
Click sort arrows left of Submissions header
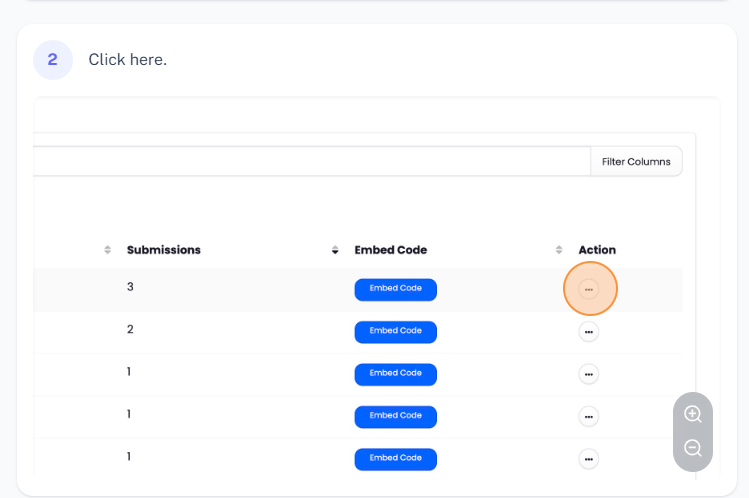pos(108,250)
